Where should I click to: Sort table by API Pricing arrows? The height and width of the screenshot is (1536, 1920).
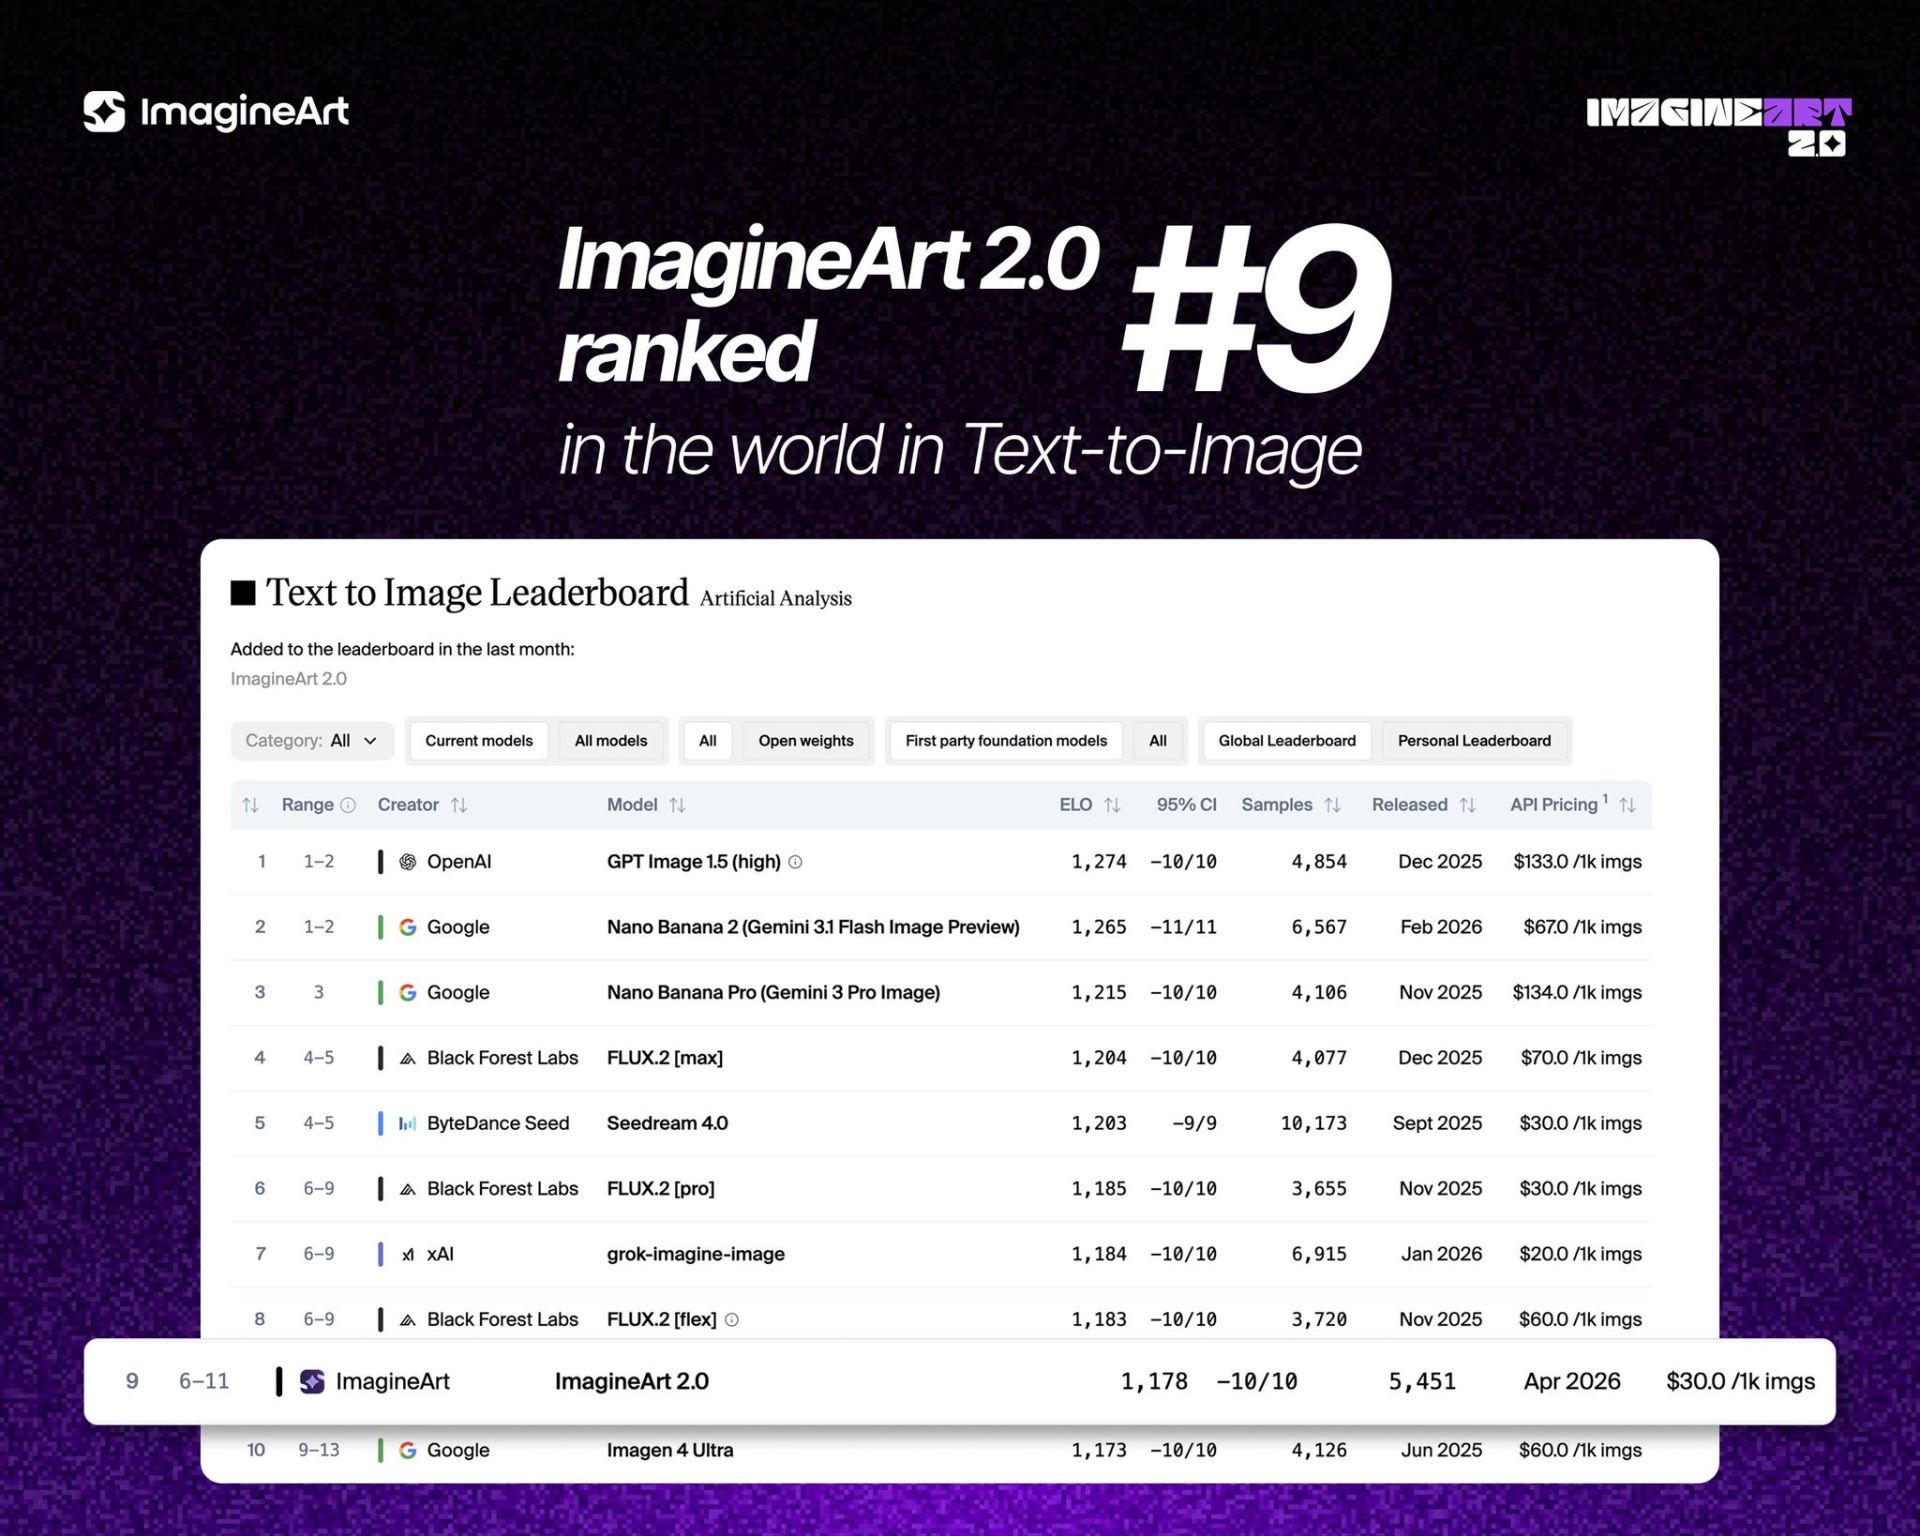click(x=1627, y=805)
